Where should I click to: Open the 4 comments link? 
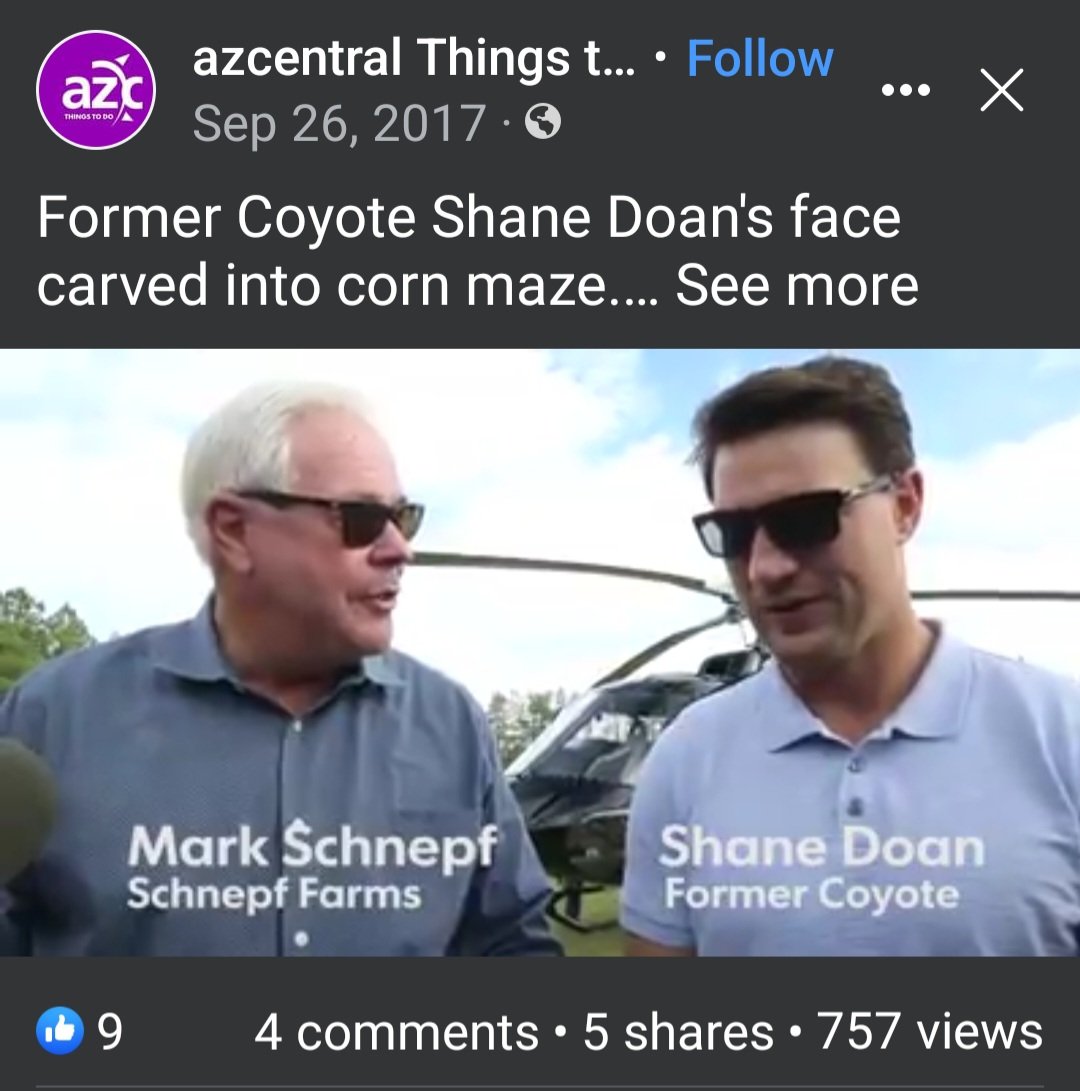coord(396,1032)
